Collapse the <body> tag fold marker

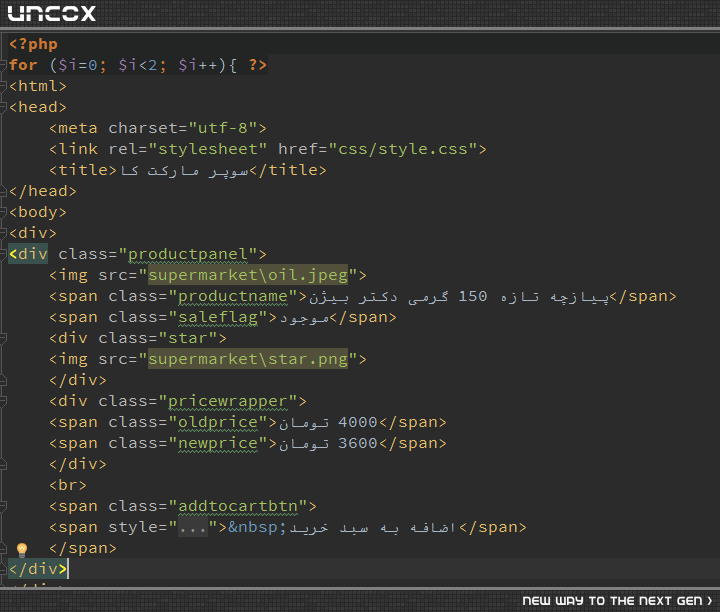coord(3,213)
